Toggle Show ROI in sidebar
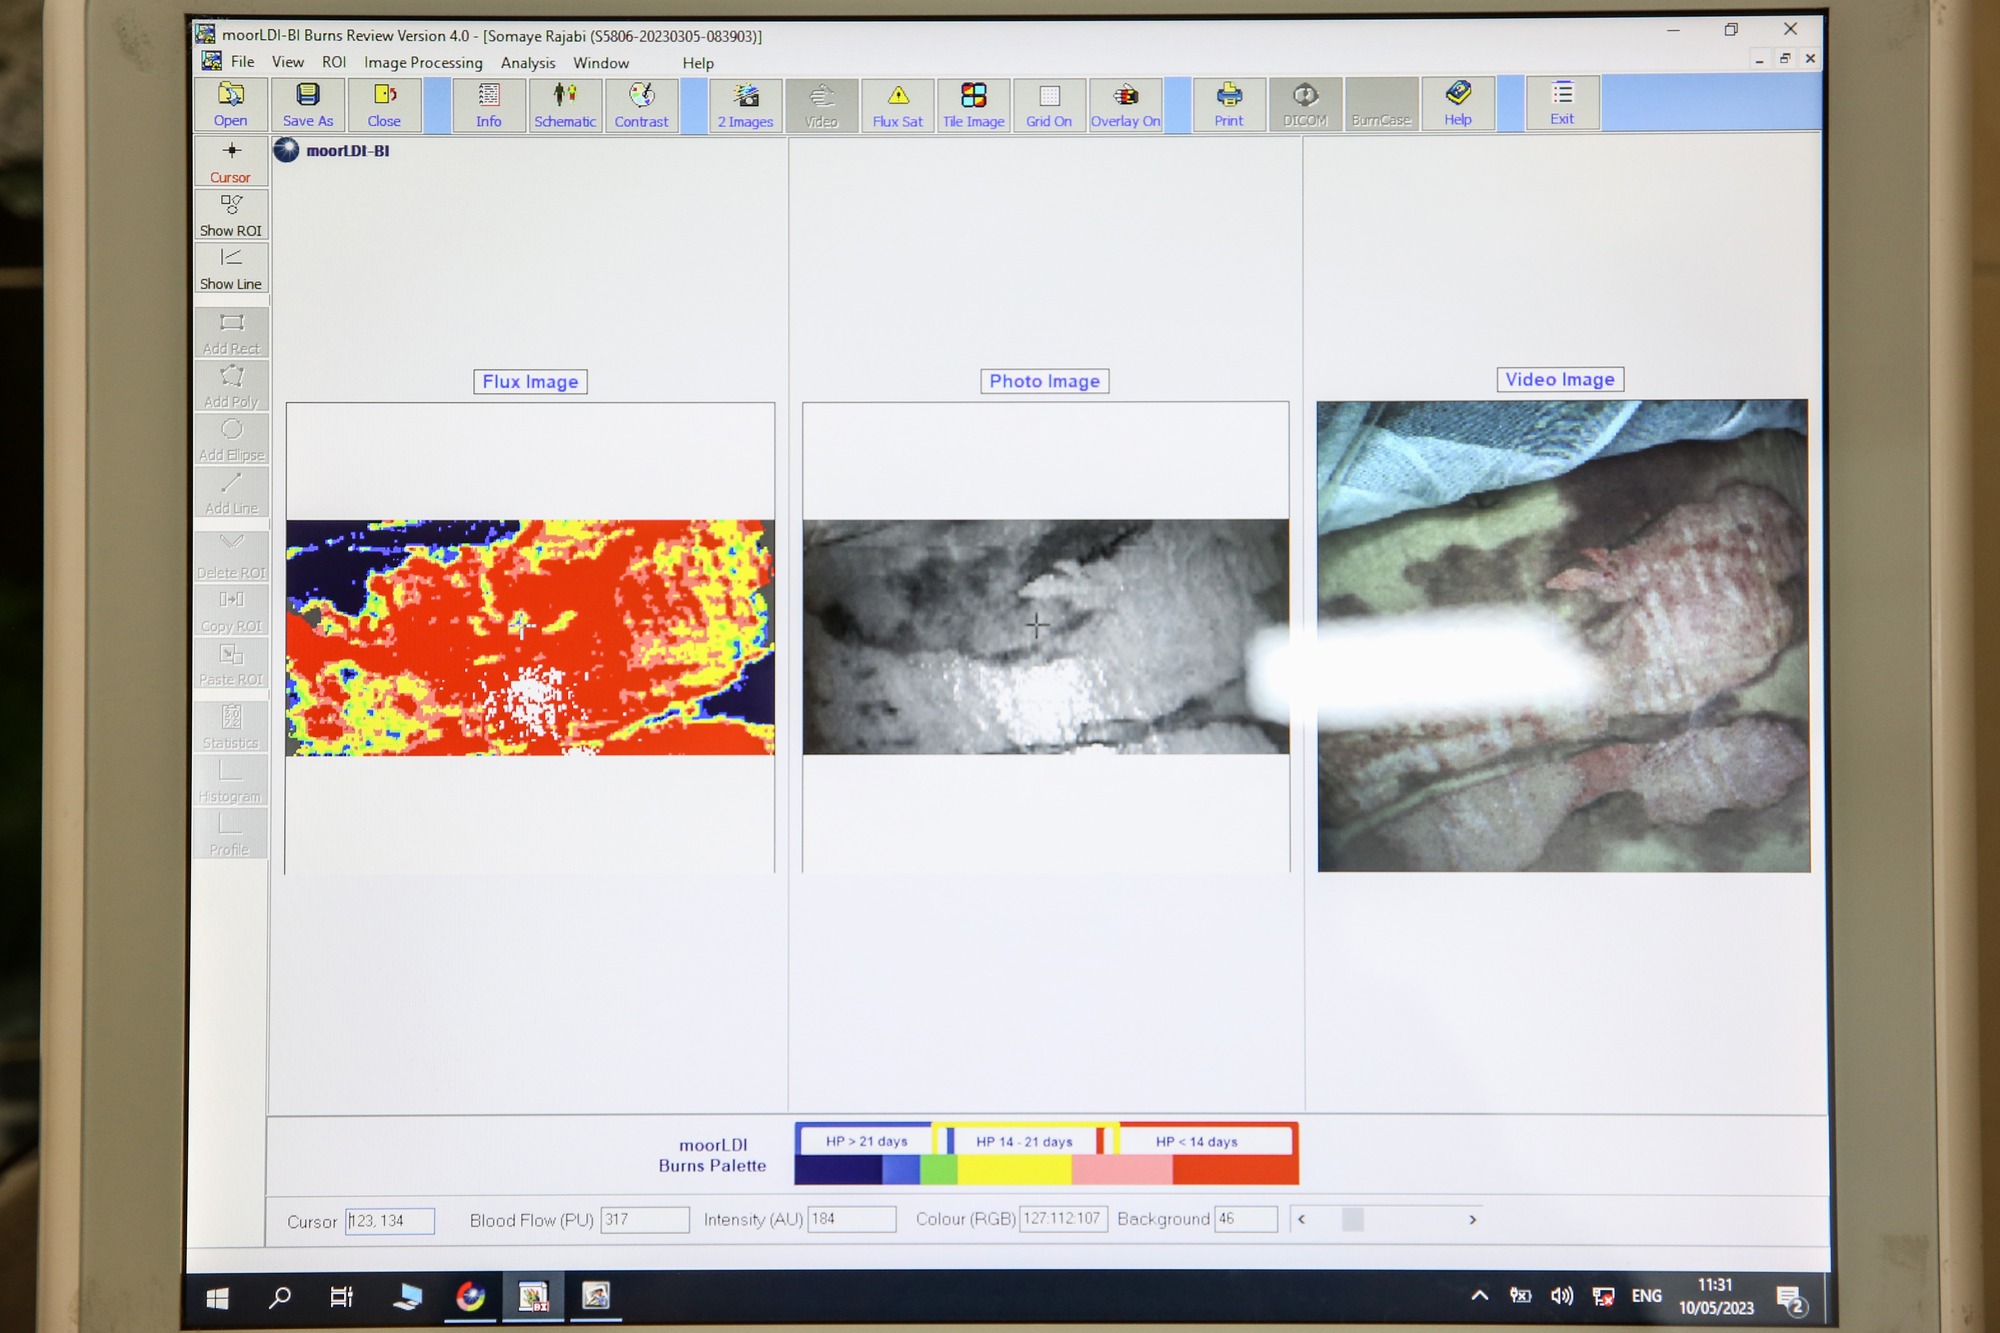Image resolution: width=2000 pixels, height=1333 pixels. pos(231,214)
